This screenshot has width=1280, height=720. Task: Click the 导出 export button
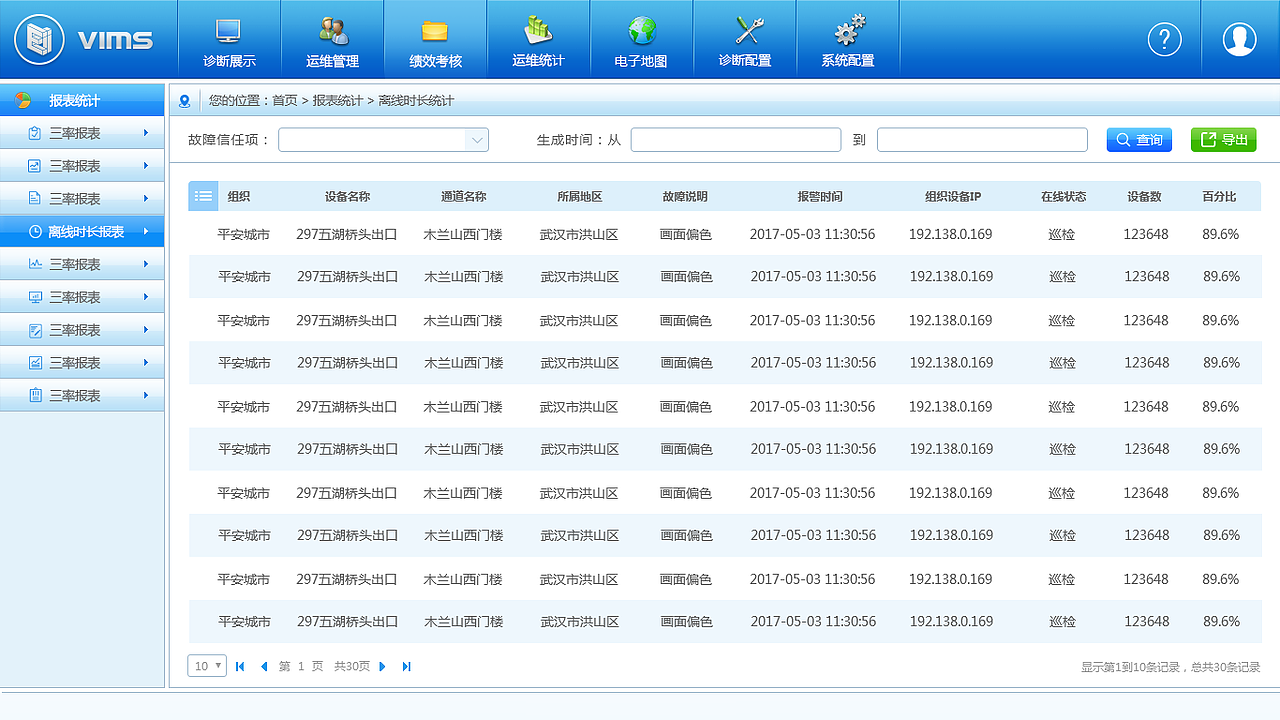(x=1222, y=139)
